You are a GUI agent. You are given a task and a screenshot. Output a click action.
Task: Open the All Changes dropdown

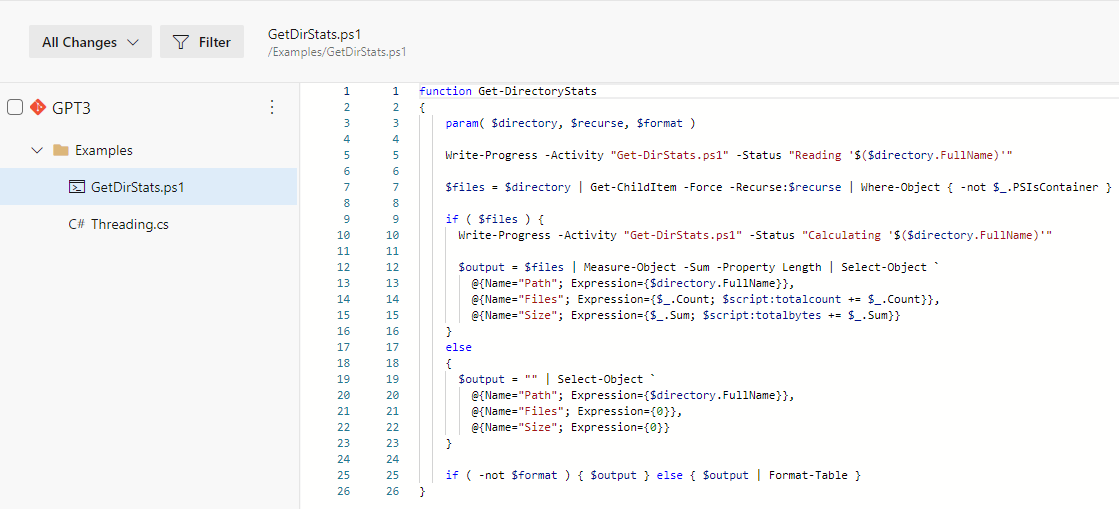pyautogui.click(x=90, y=42)
